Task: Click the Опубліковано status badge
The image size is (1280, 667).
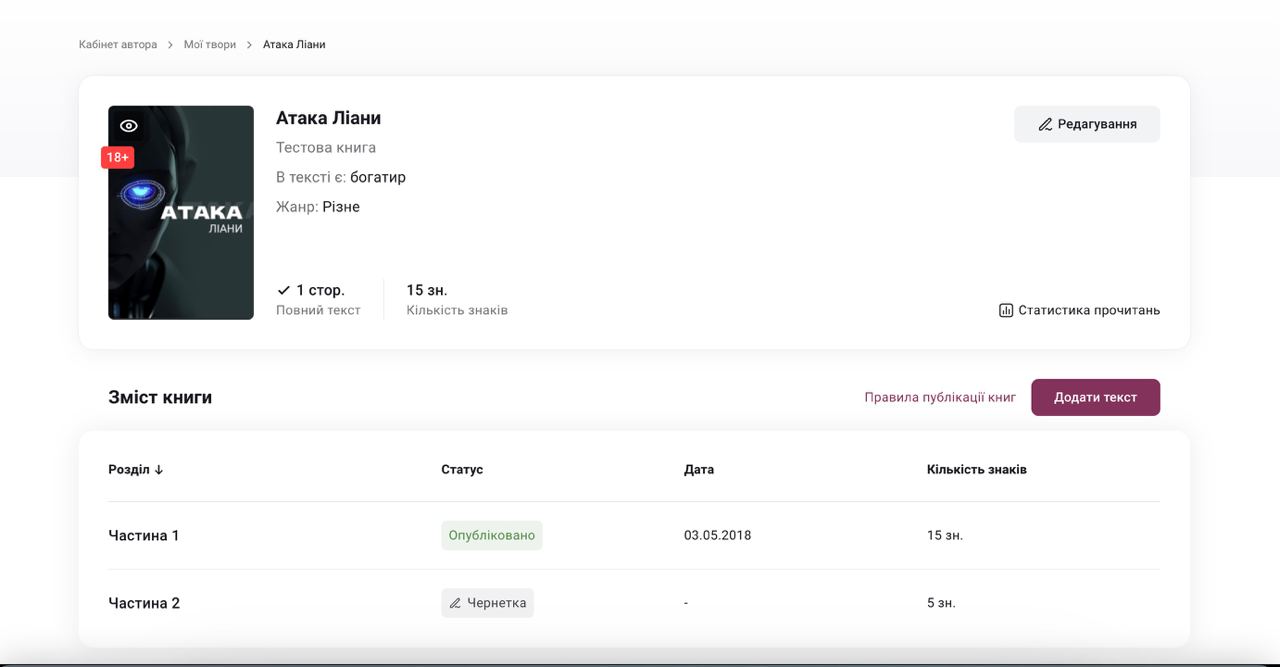Action: tap(492, 535)
